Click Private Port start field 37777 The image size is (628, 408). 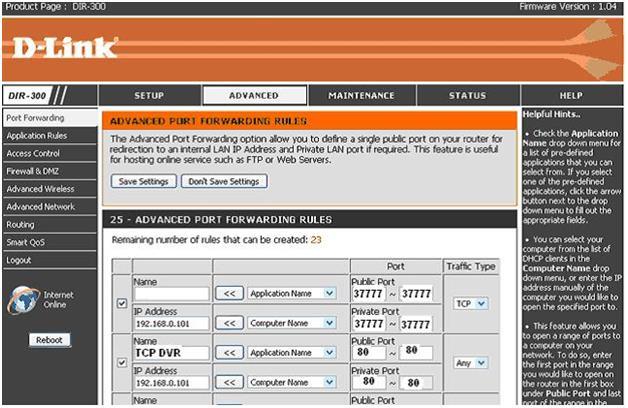click(x=368, y=324)
